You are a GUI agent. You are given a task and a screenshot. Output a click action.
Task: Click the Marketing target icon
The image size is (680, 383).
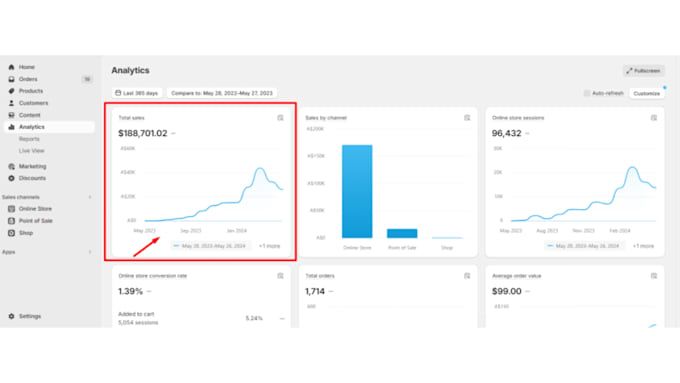11,167
